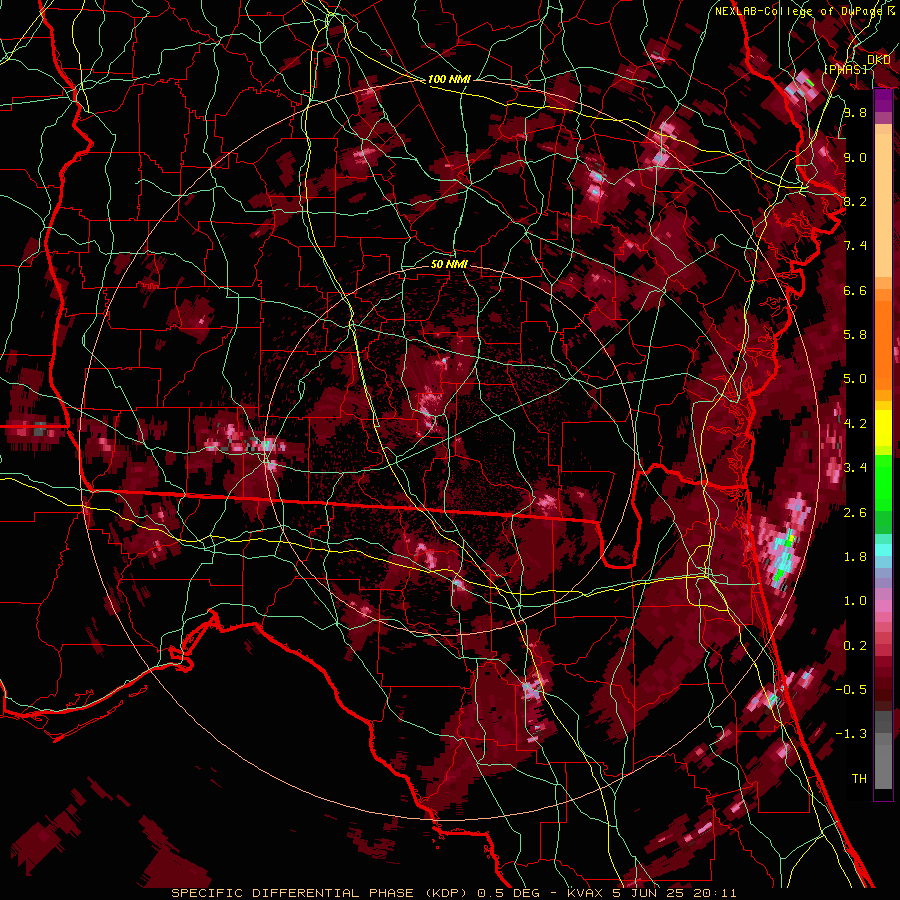Viewport: 900px width, 900px height.
Task: Select the 9.0 scale value
Action: pyautogui.click(x=855, y=157)
